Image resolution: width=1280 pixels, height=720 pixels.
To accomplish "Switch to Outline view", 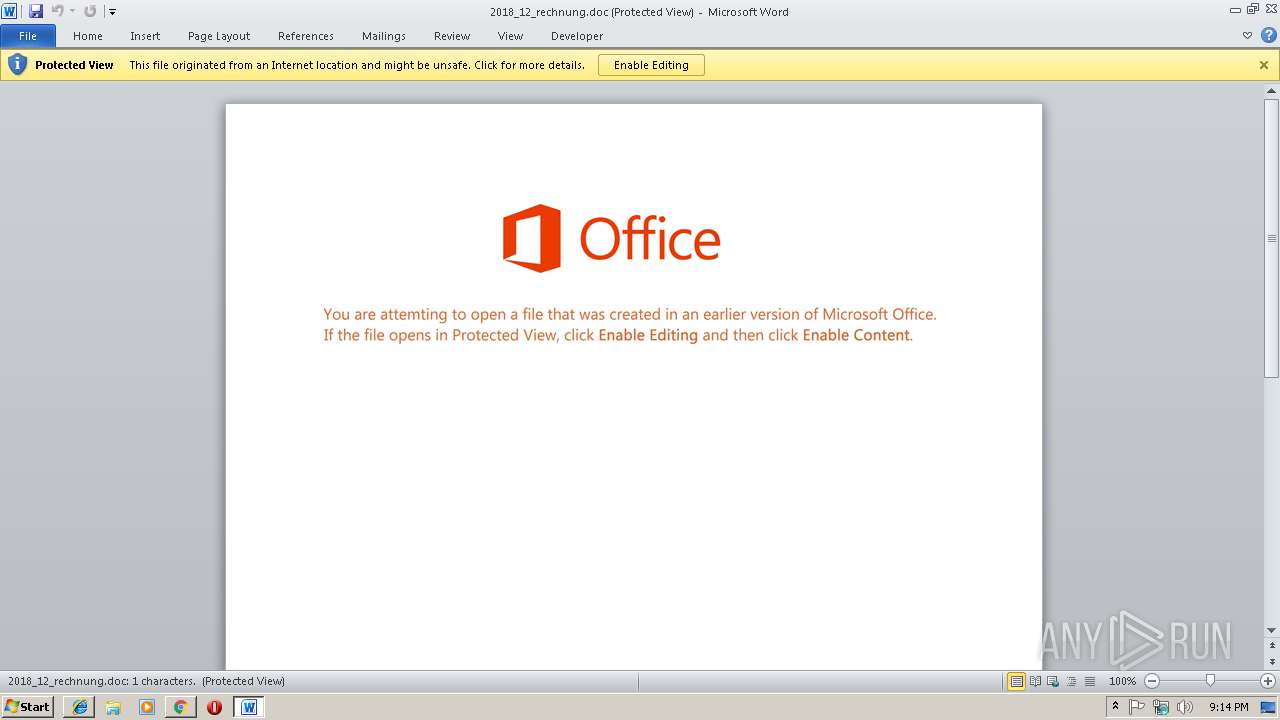I will point(1071,681).
